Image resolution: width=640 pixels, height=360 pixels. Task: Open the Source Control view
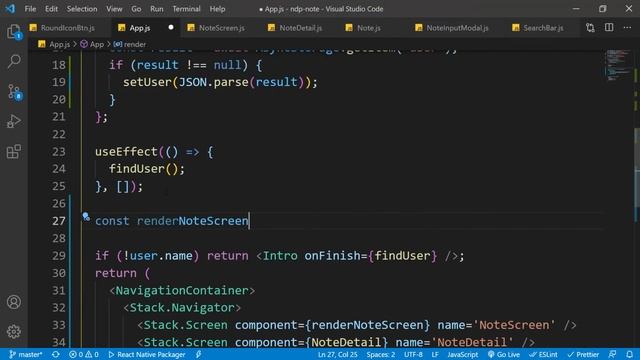click(x=15, y=92)
